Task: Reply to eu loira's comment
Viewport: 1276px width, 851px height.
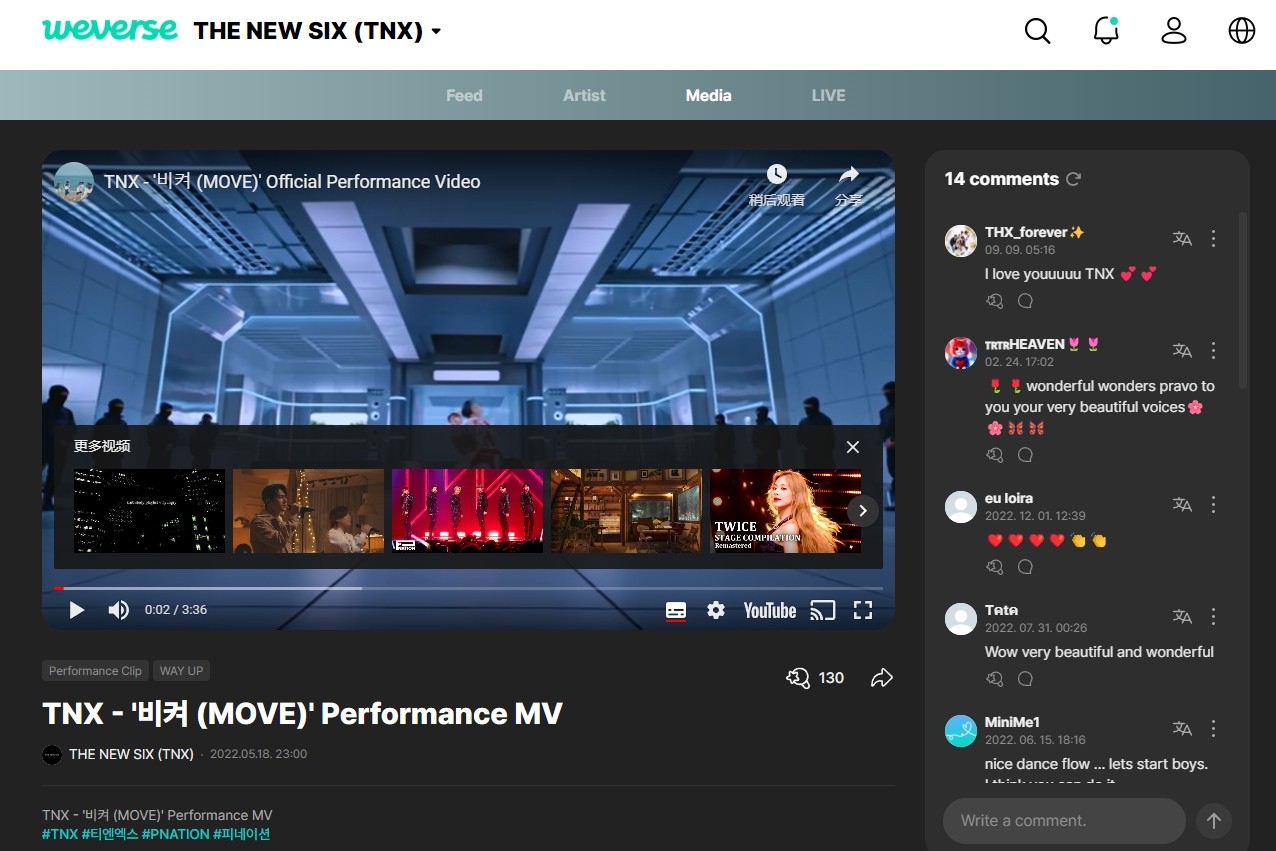Action: point(1025,567)
